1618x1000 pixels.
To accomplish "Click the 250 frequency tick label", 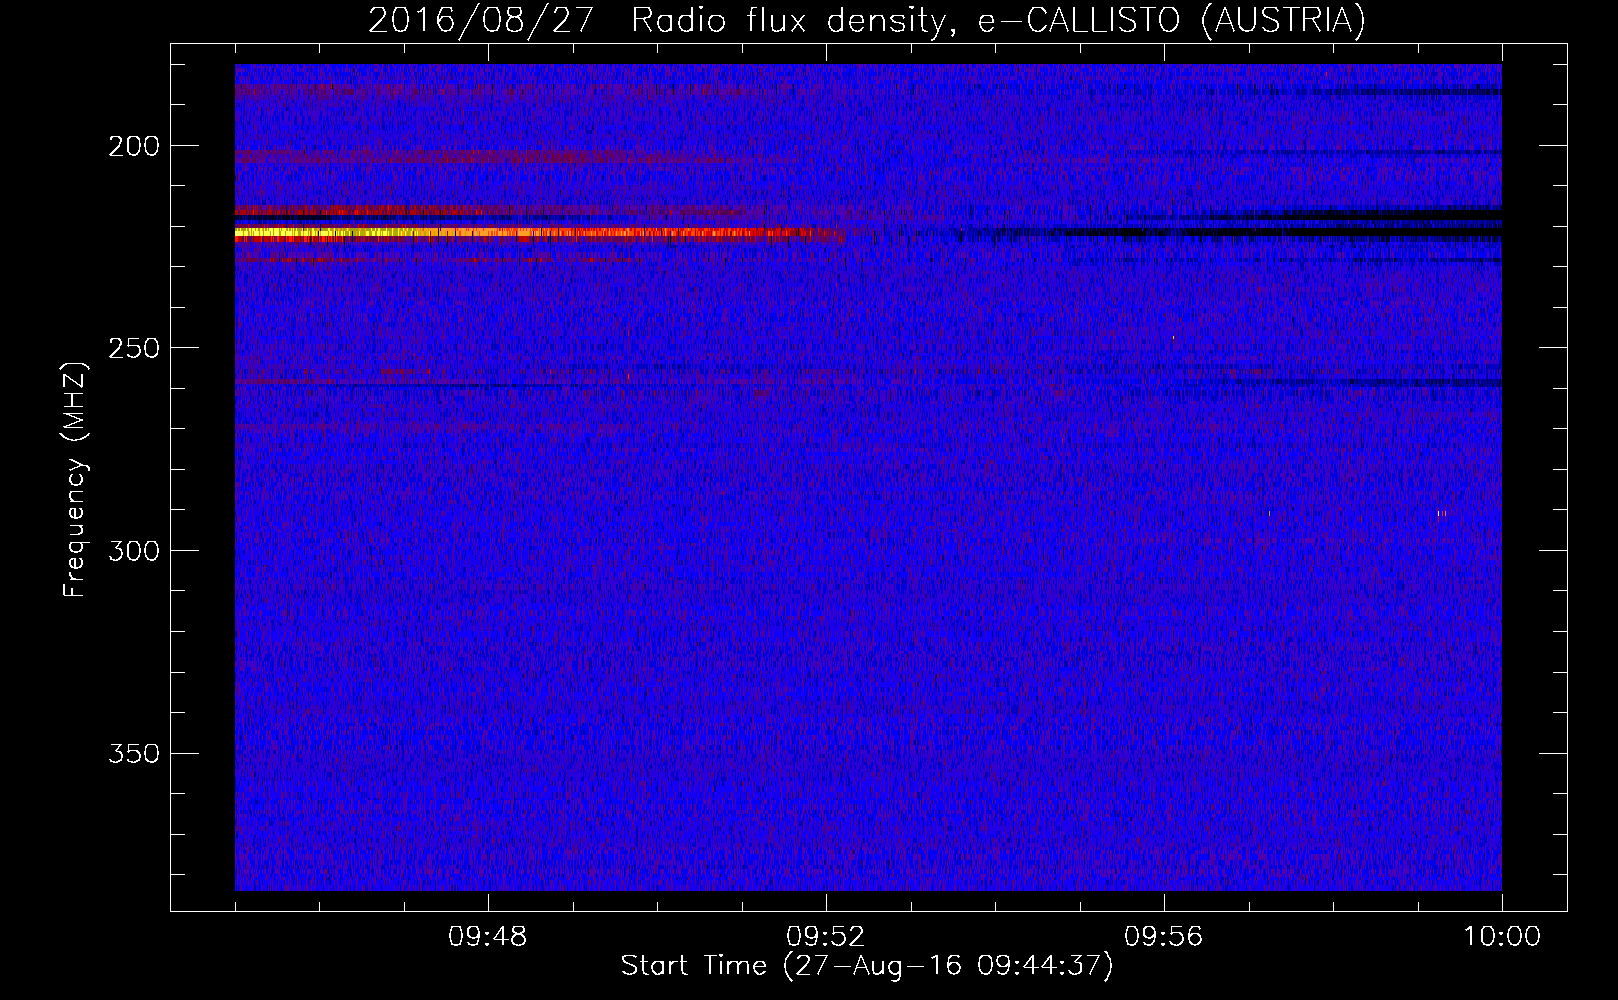I will [x=134, y=349].
